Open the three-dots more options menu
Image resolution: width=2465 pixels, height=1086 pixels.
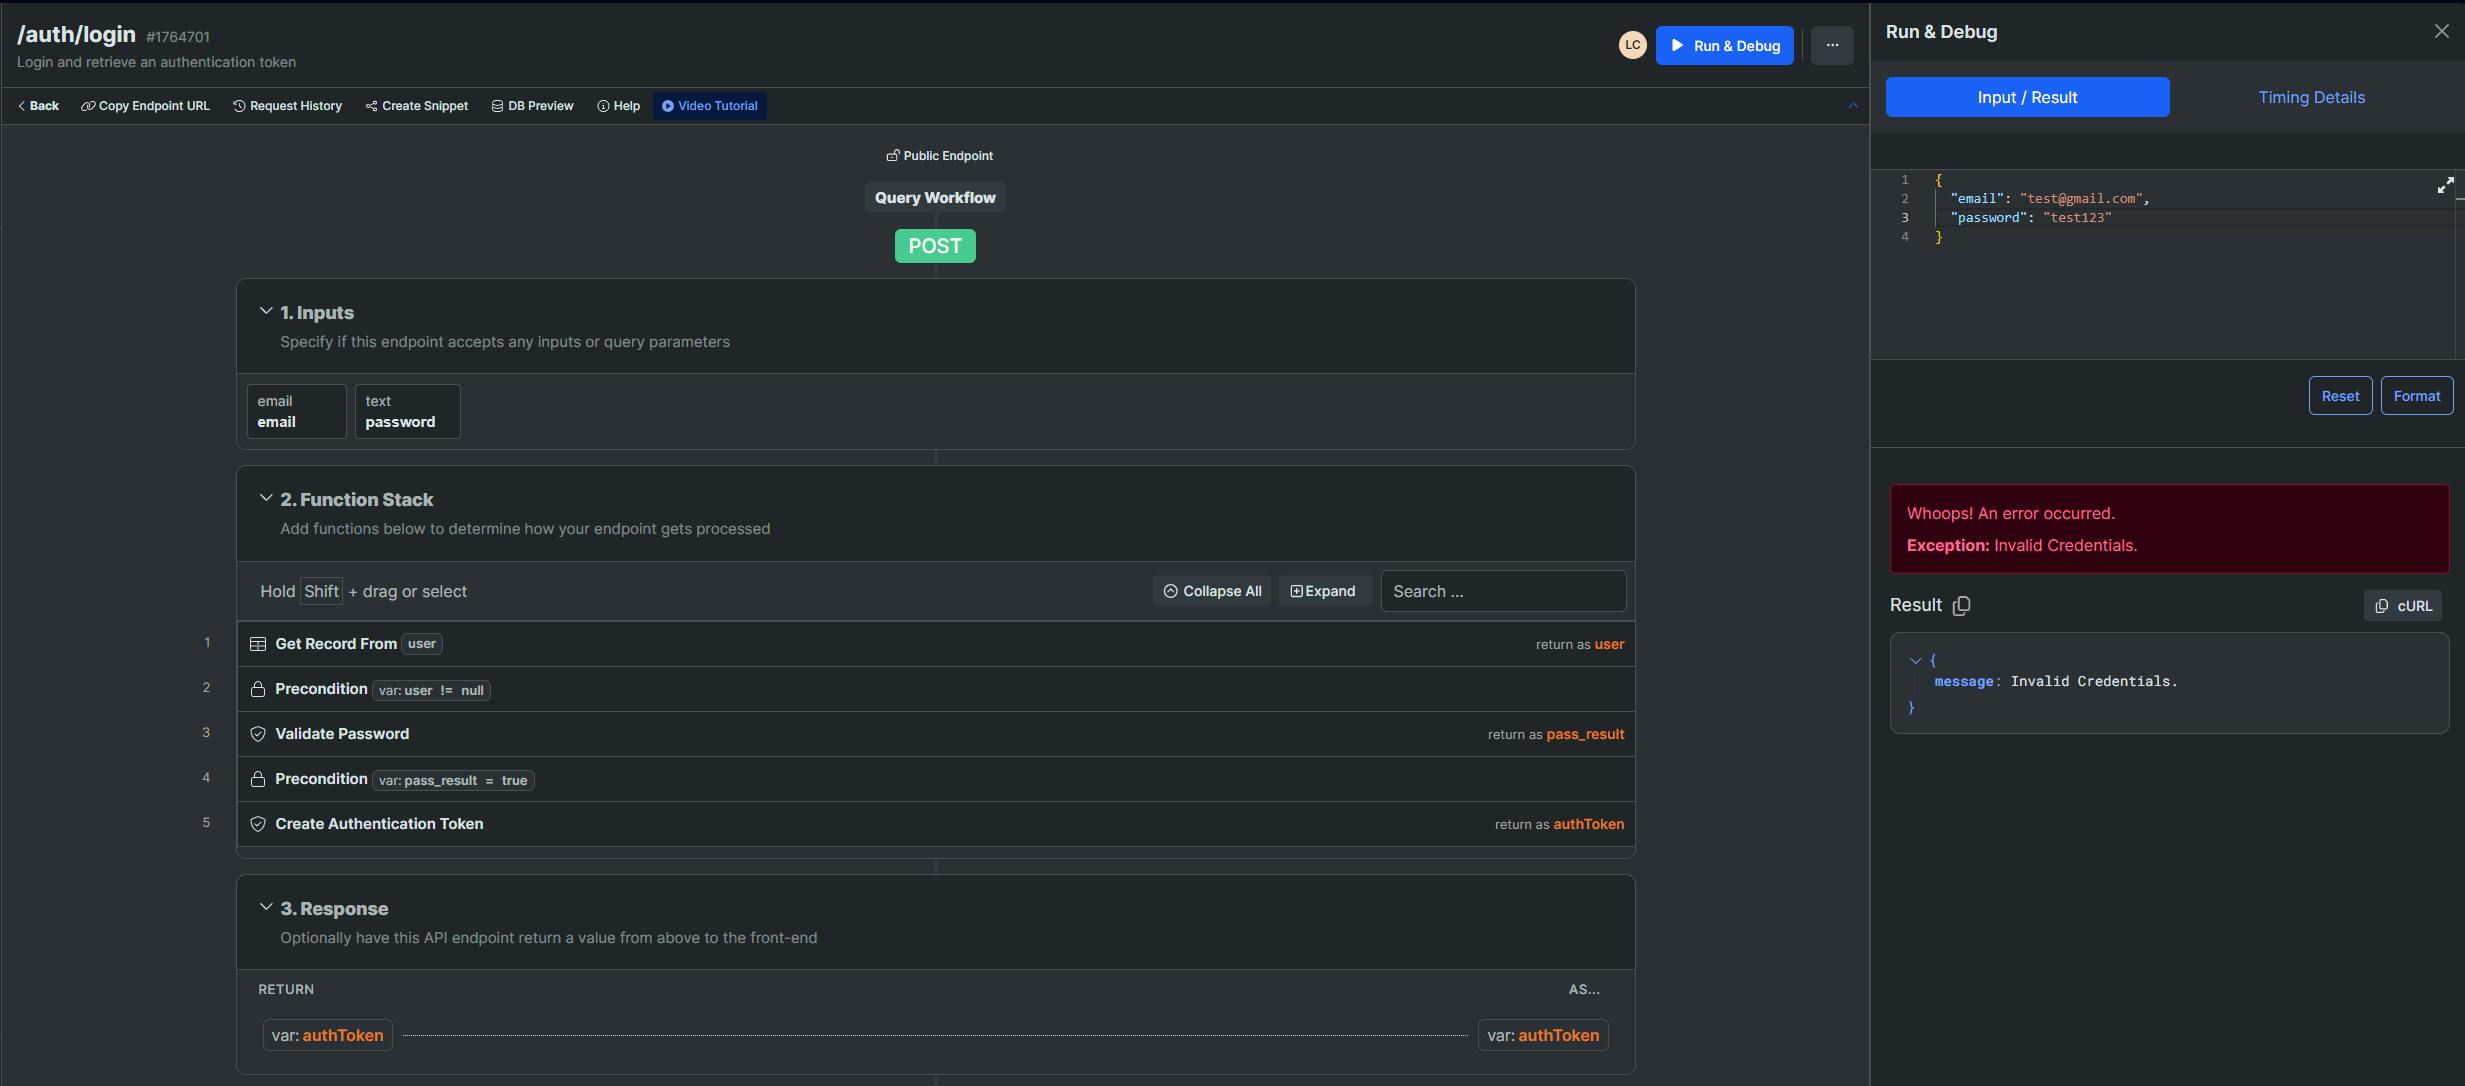pos(1831,46)
